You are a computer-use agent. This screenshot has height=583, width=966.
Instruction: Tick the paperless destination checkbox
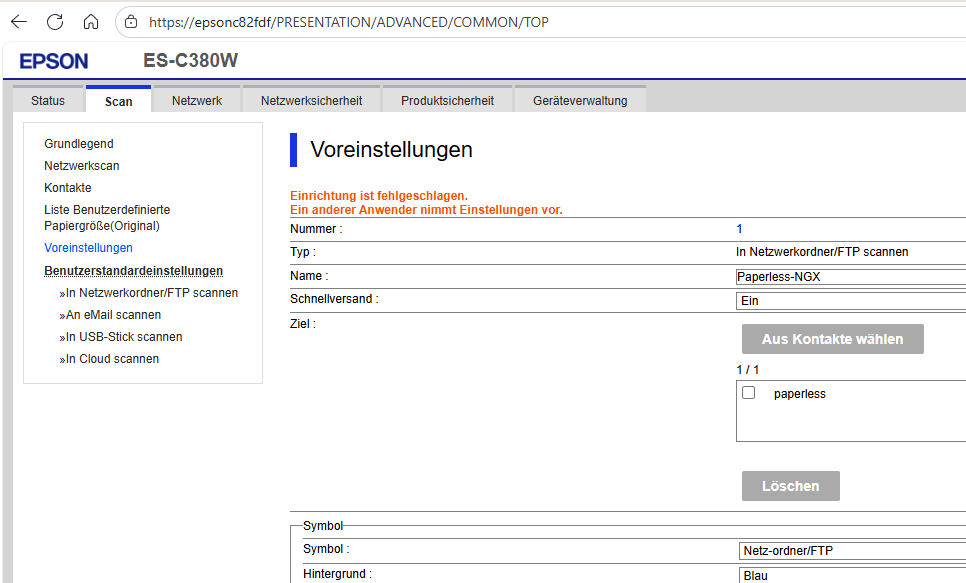pyautogui.click(x=748, y=393)
